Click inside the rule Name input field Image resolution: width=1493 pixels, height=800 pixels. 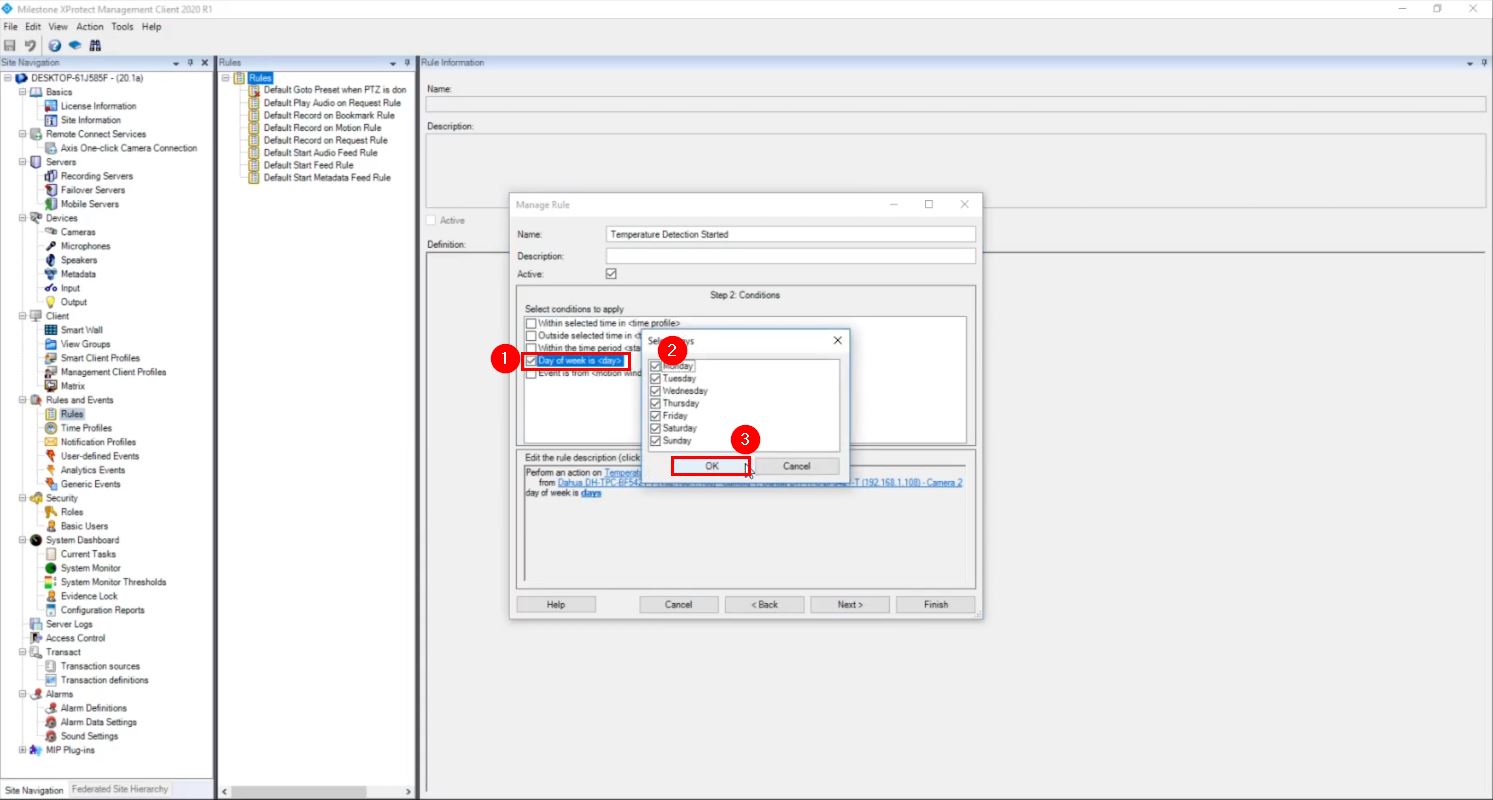[790, 233]
